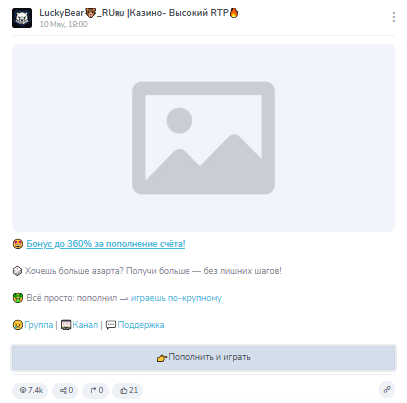Open the Группа link
The width and height of the screenshot is (407, 403).
pos(38,325)
